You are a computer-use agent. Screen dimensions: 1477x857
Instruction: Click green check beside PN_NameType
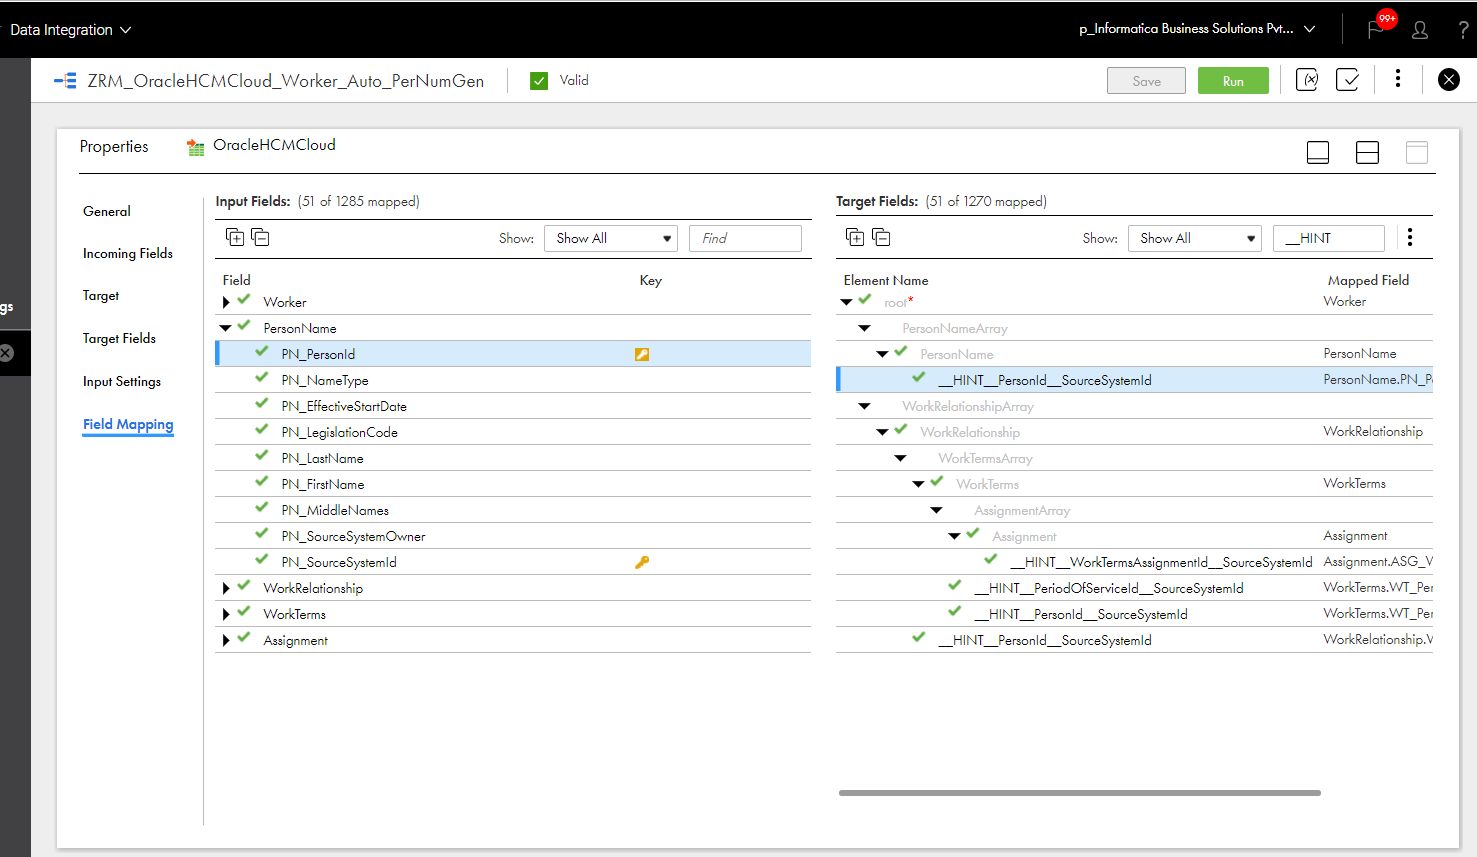pos(262,377)
